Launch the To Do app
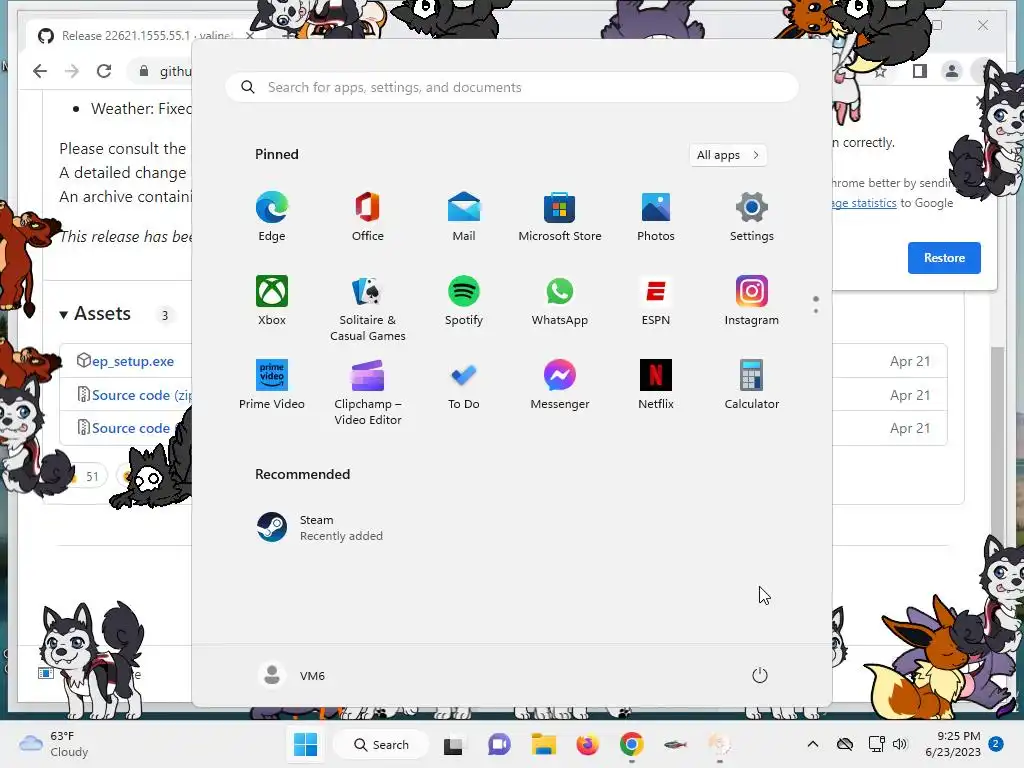Screen dimensions: 1024x768 click(464, 385)
